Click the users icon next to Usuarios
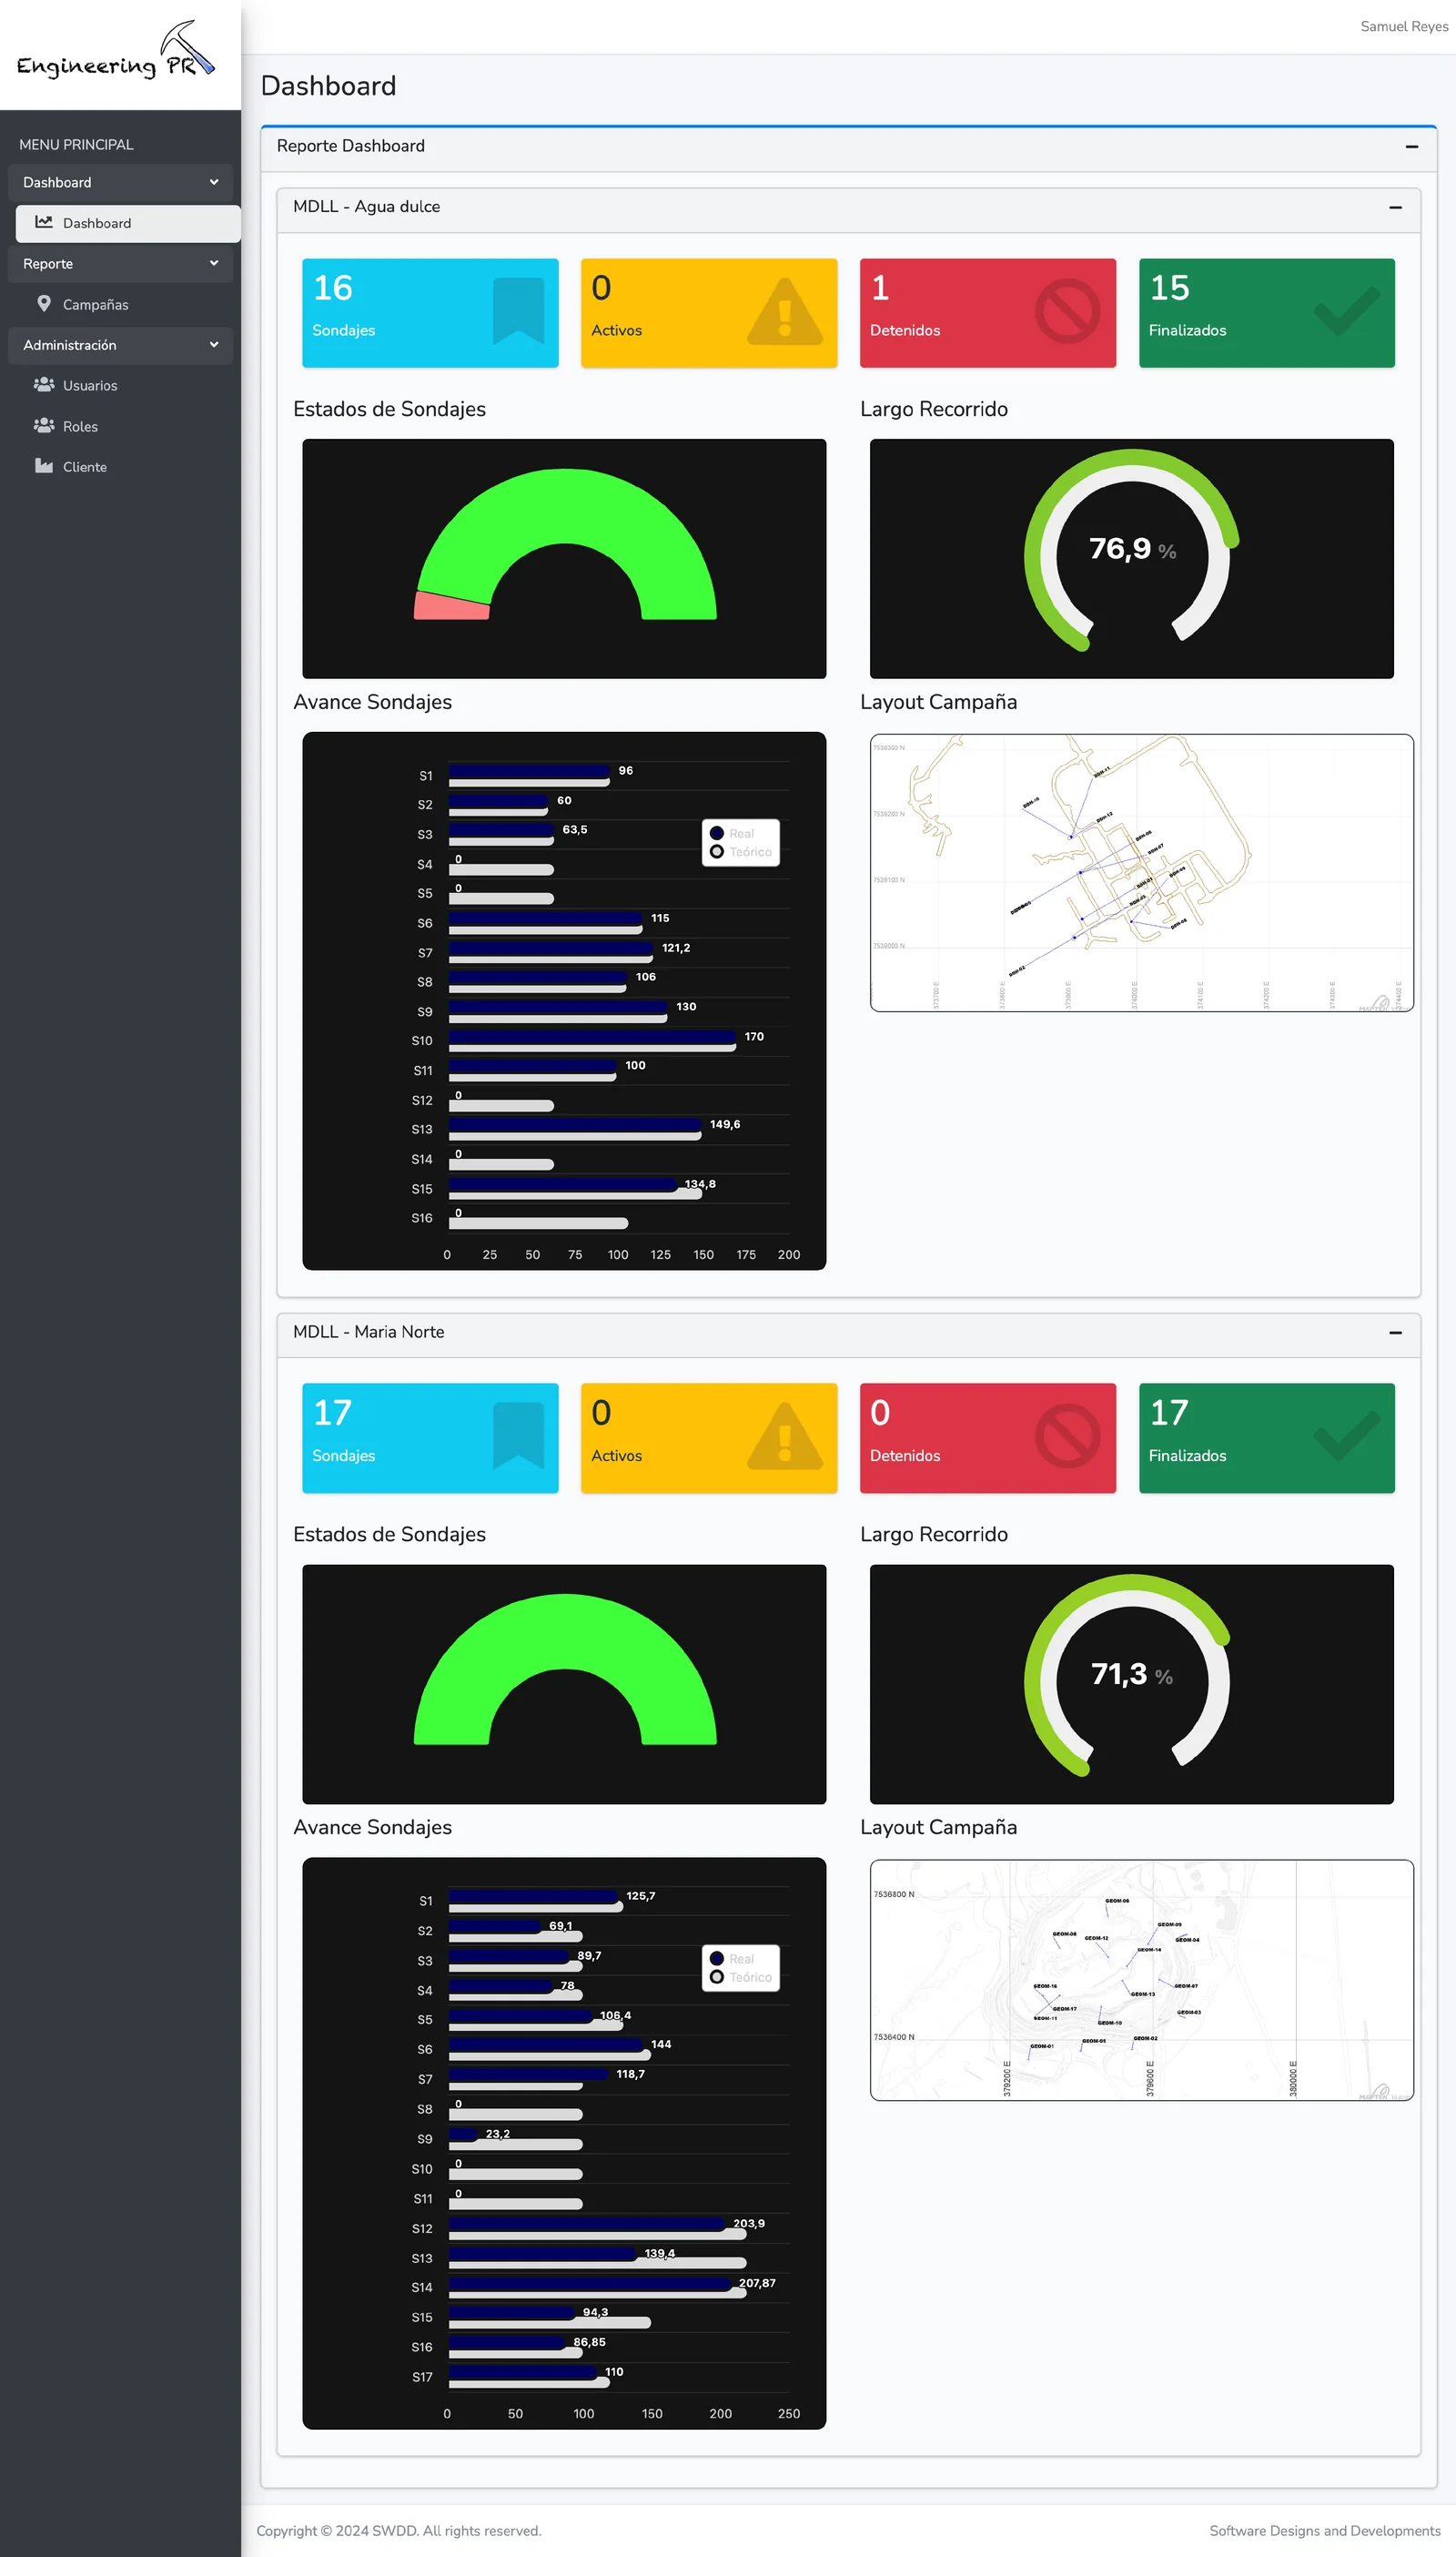 pos(44,384)
